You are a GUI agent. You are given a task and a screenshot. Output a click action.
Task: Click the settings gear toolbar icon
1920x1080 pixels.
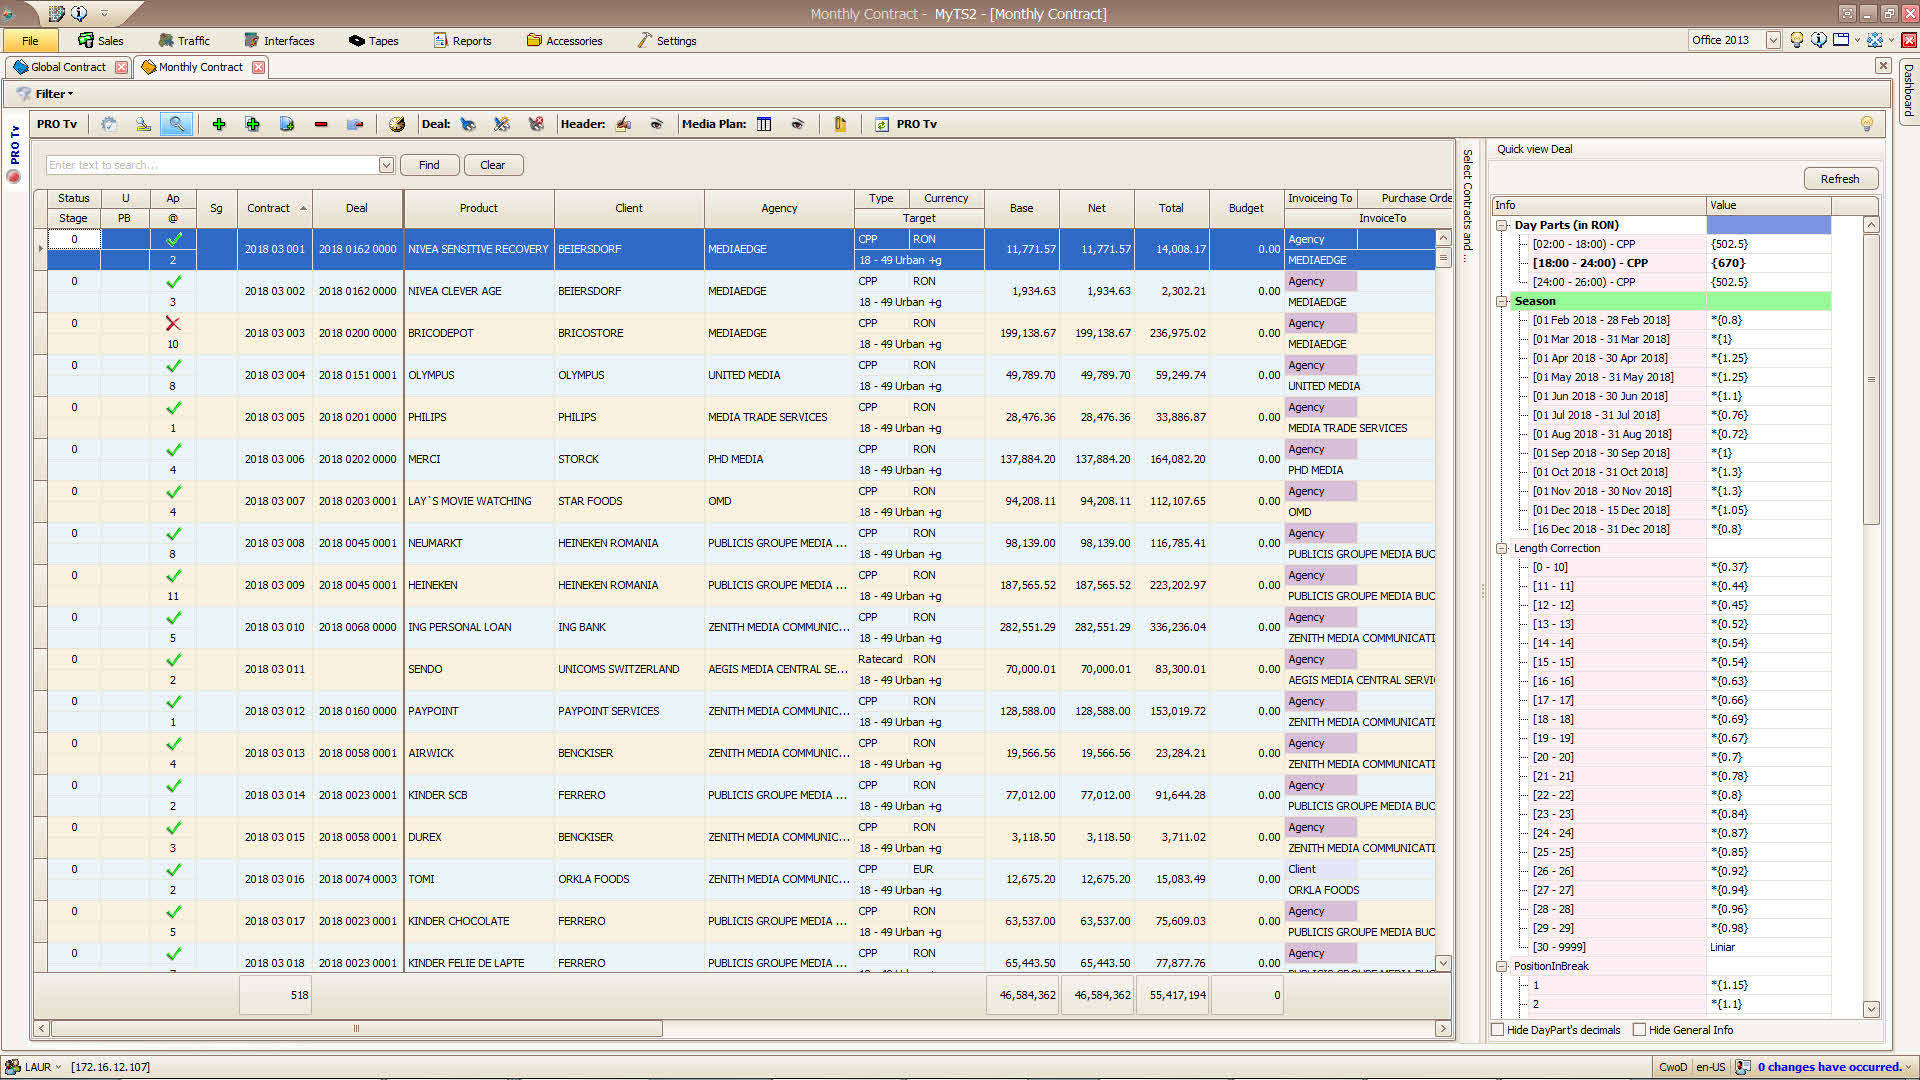pos(109,124)
